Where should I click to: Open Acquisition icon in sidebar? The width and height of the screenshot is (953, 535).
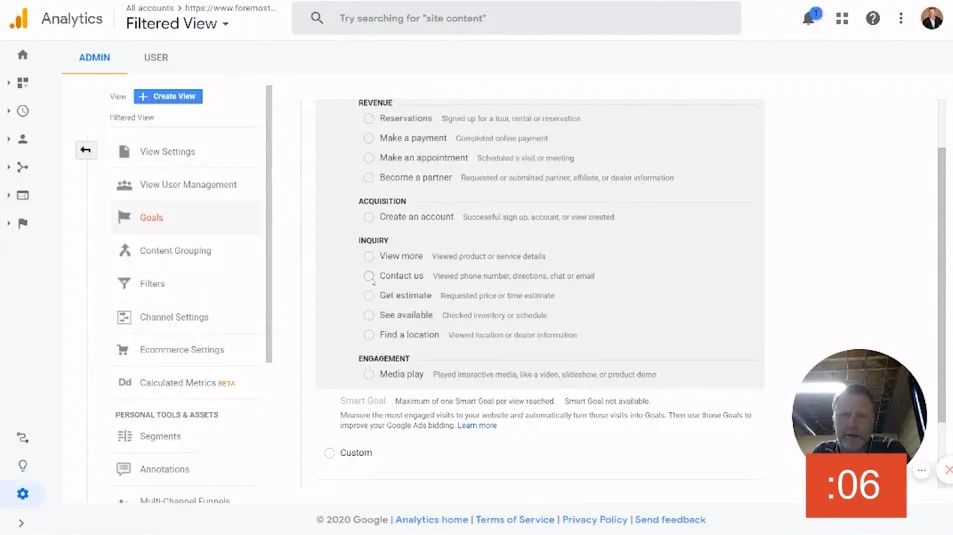[x=23, y=167]
